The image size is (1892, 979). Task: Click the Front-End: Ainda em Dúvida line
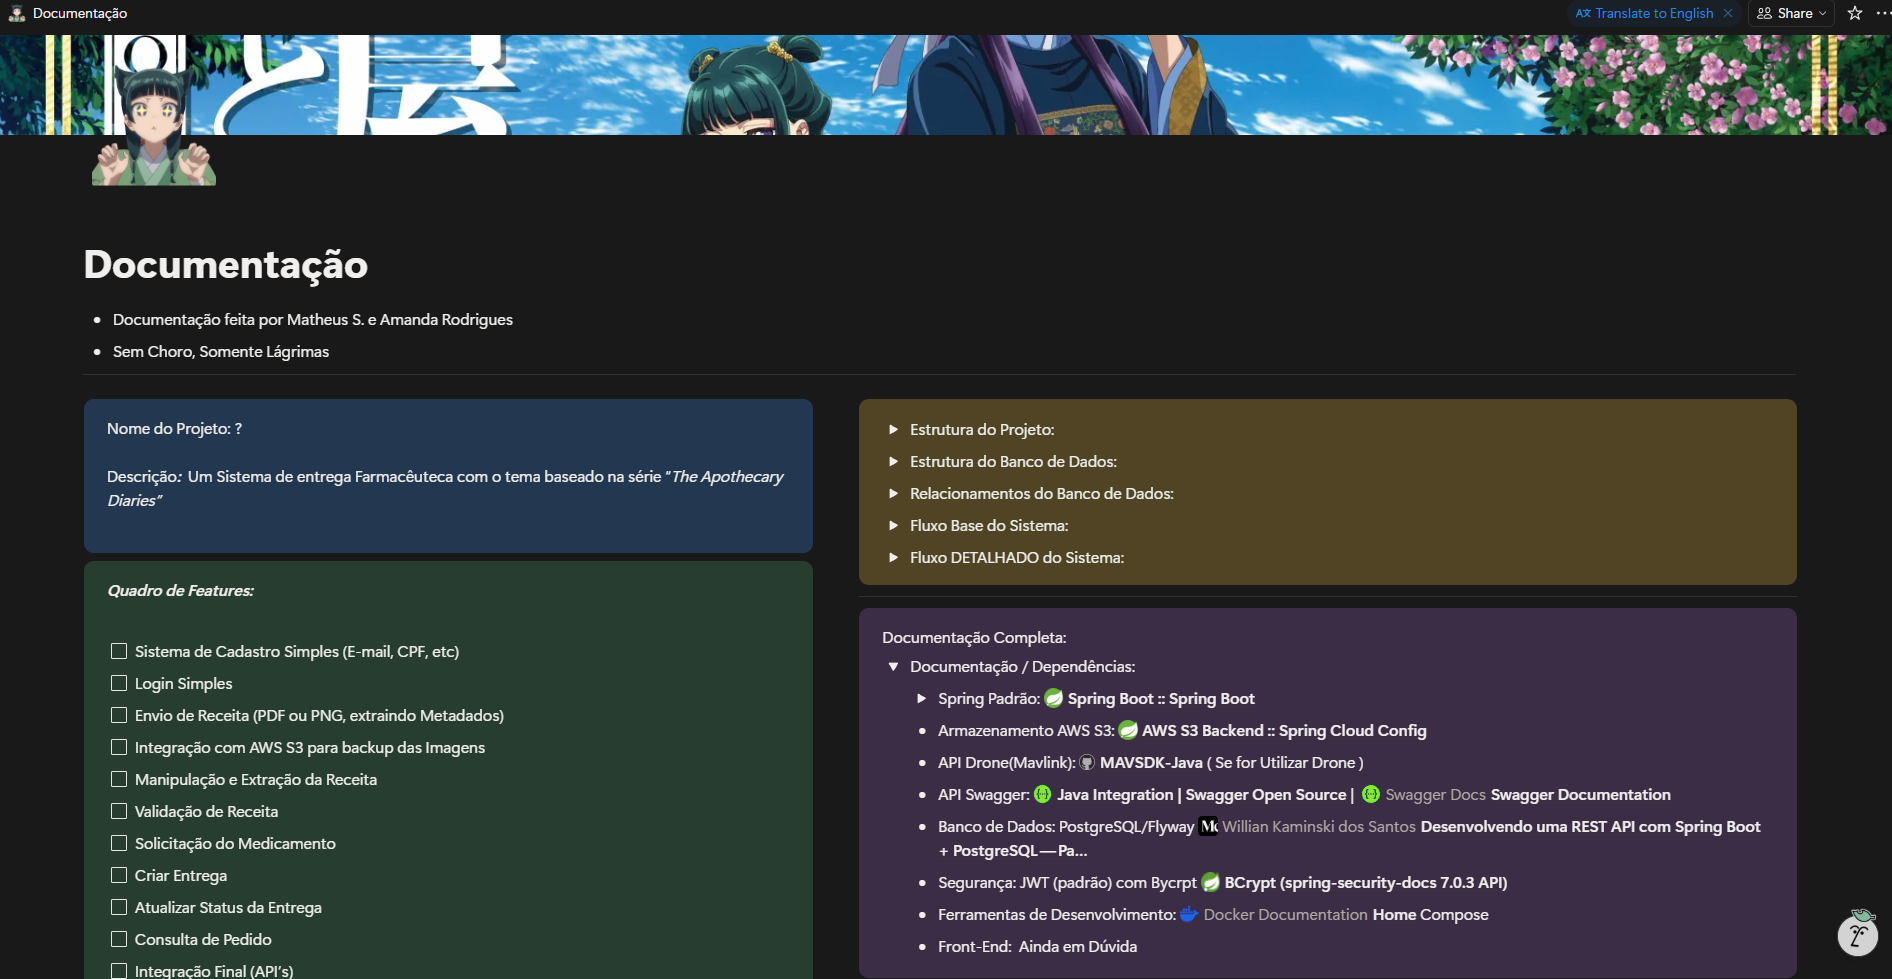(1037, 946)
